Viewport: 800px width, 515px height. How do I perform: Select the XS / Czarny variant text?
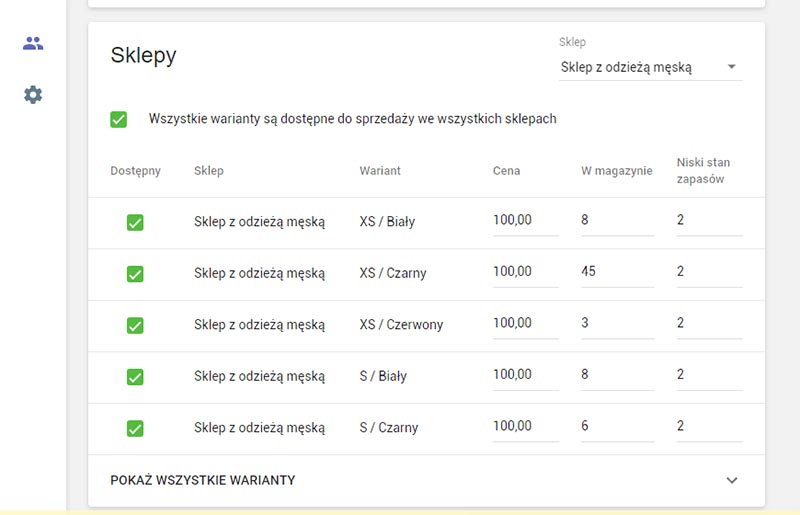point(393,273)
